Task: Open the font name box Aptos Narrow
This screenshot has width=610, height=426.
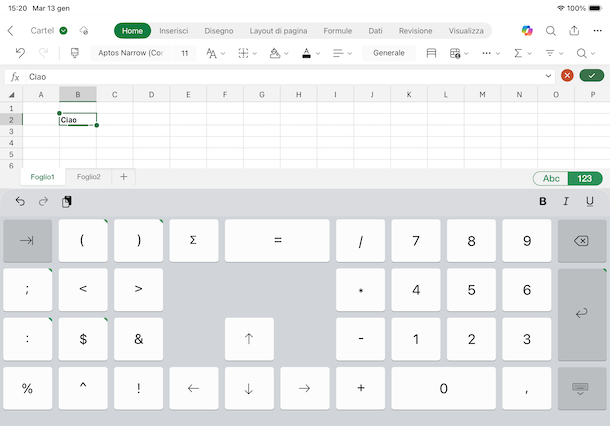Action: click(130, 53)
